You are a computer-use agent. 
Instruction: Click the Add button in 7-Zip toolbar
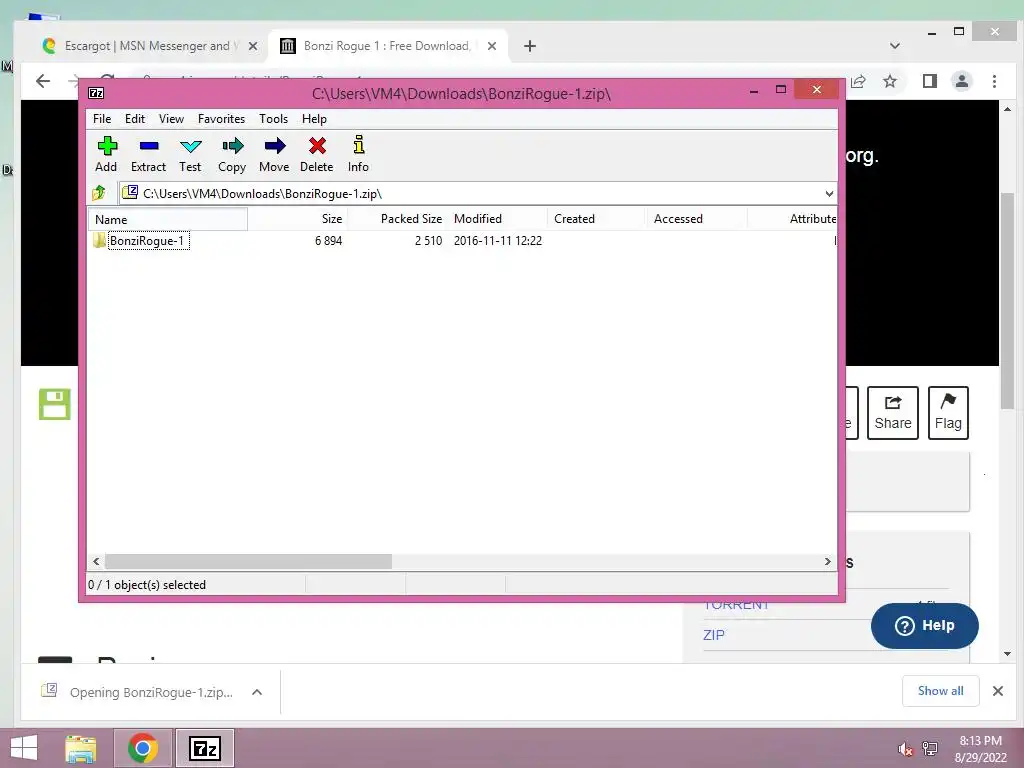point(106,154)
